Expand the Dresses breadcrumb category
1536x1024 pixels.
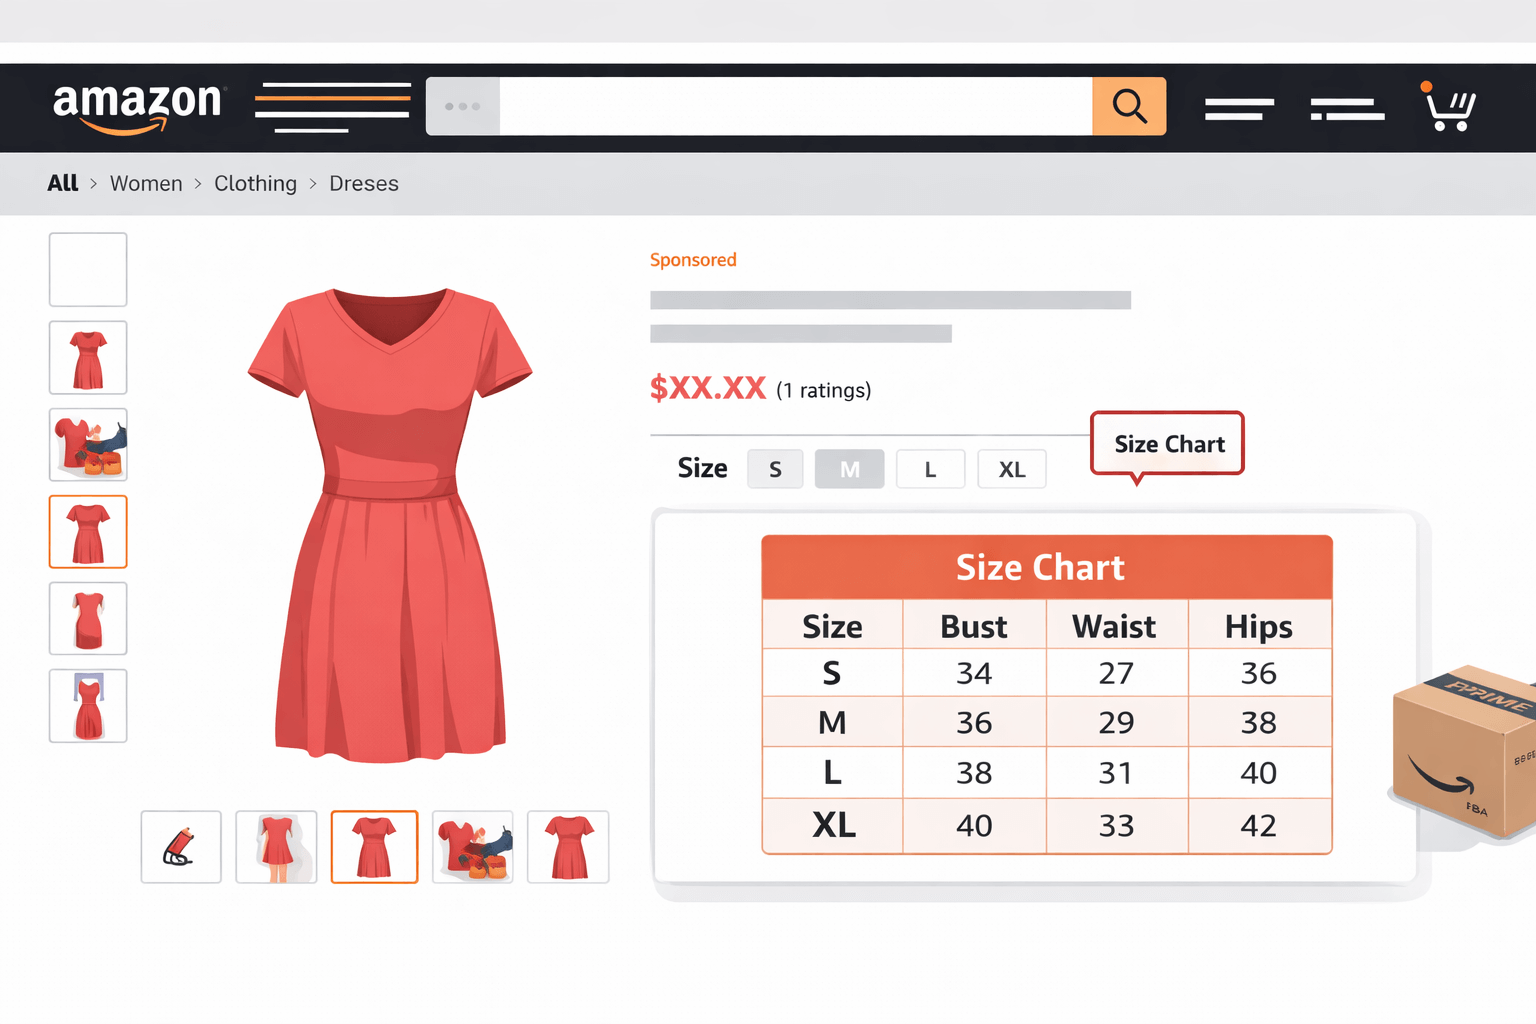[364, 183]
